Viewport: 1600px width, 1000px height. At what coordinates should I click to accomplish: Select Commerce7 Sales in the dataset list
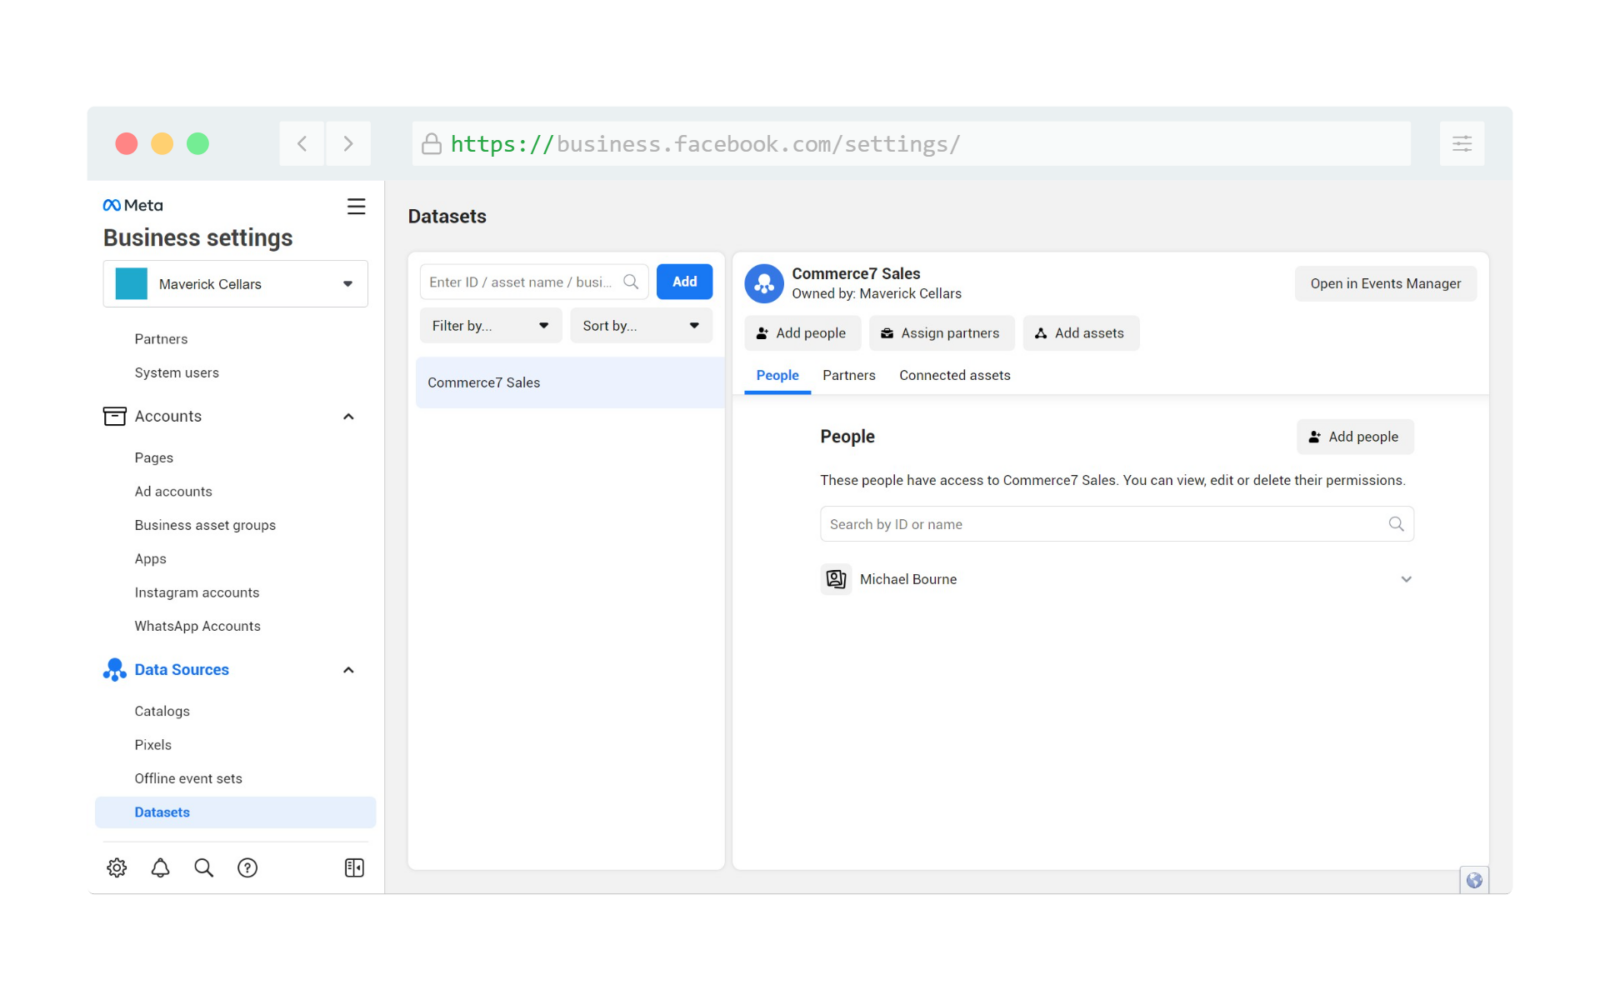coord(570,383)
